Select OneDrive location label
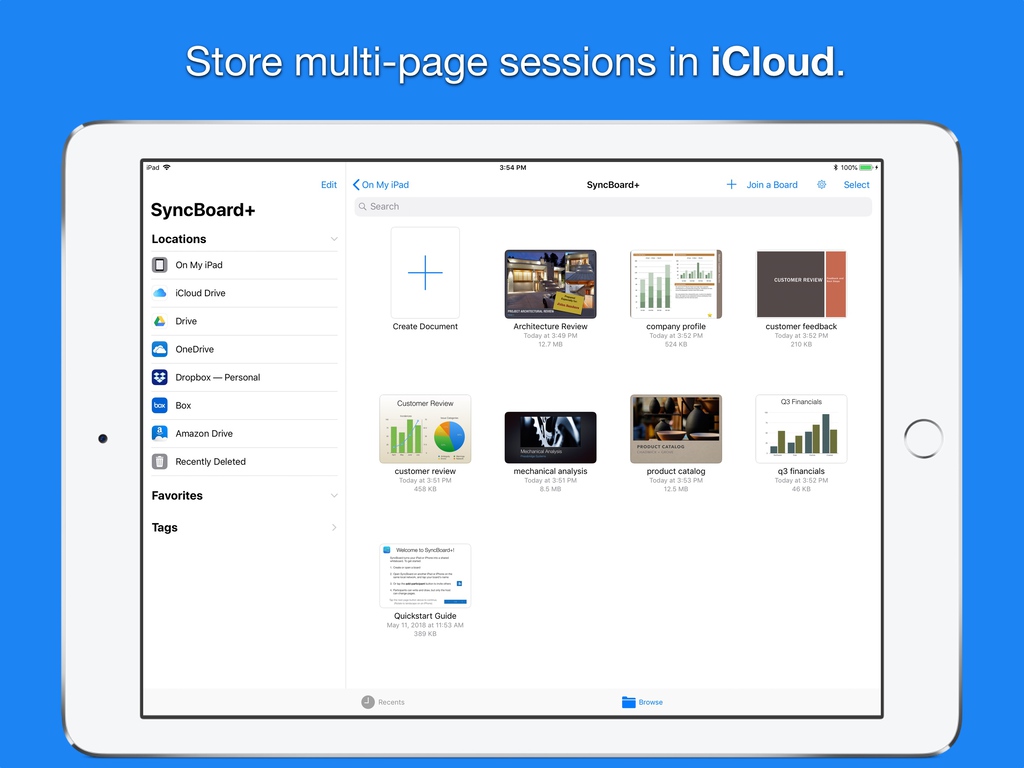The width and height of the screenshot is (1024, 768). pos(195,349)
